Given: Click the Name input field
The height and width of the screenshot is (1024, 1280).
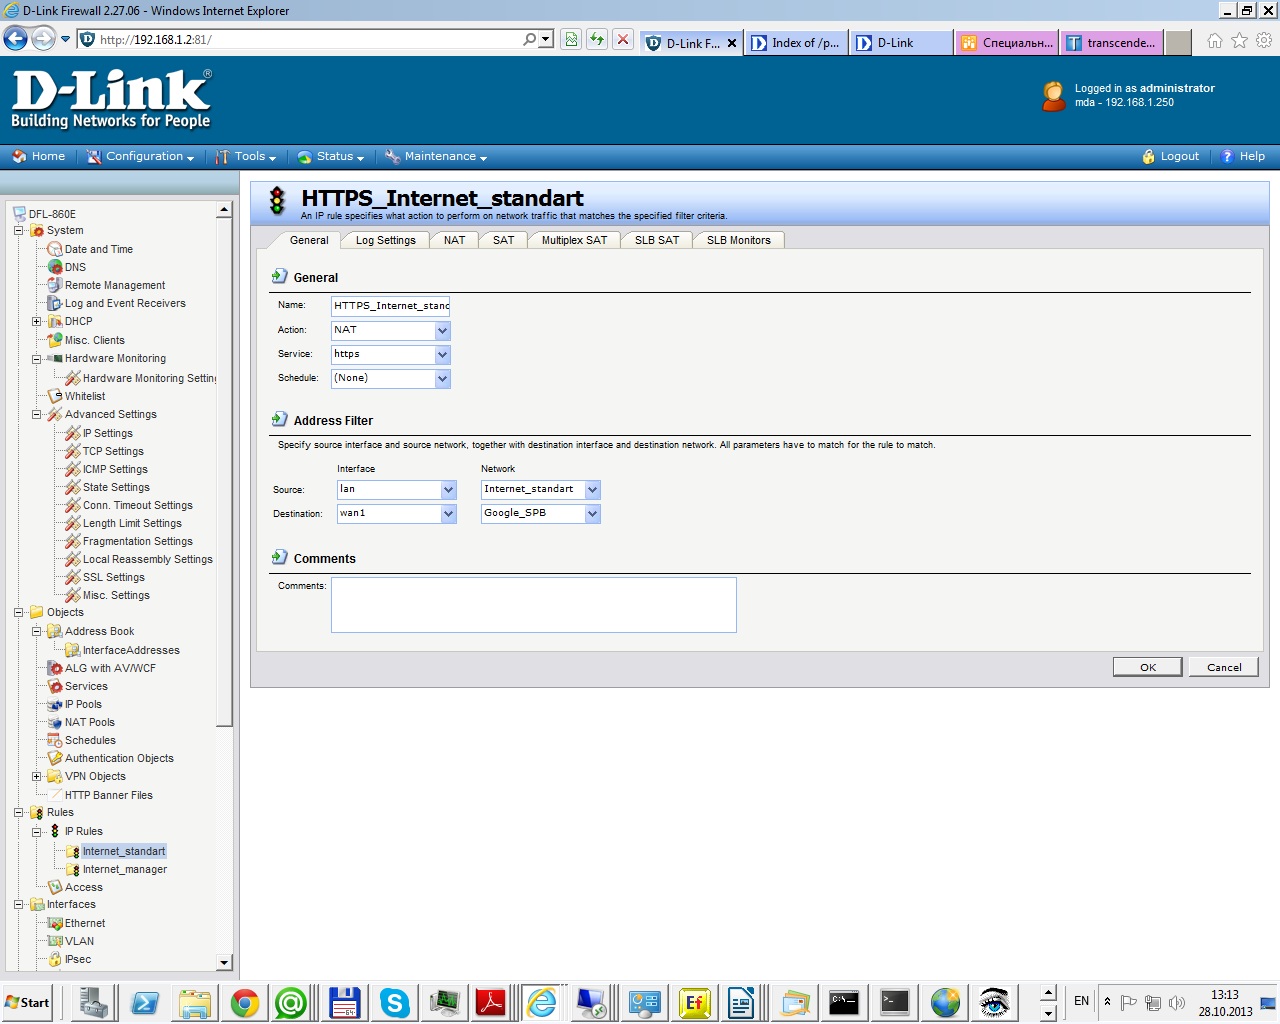Looking at the screenshot, I should (x=391, y=306).
